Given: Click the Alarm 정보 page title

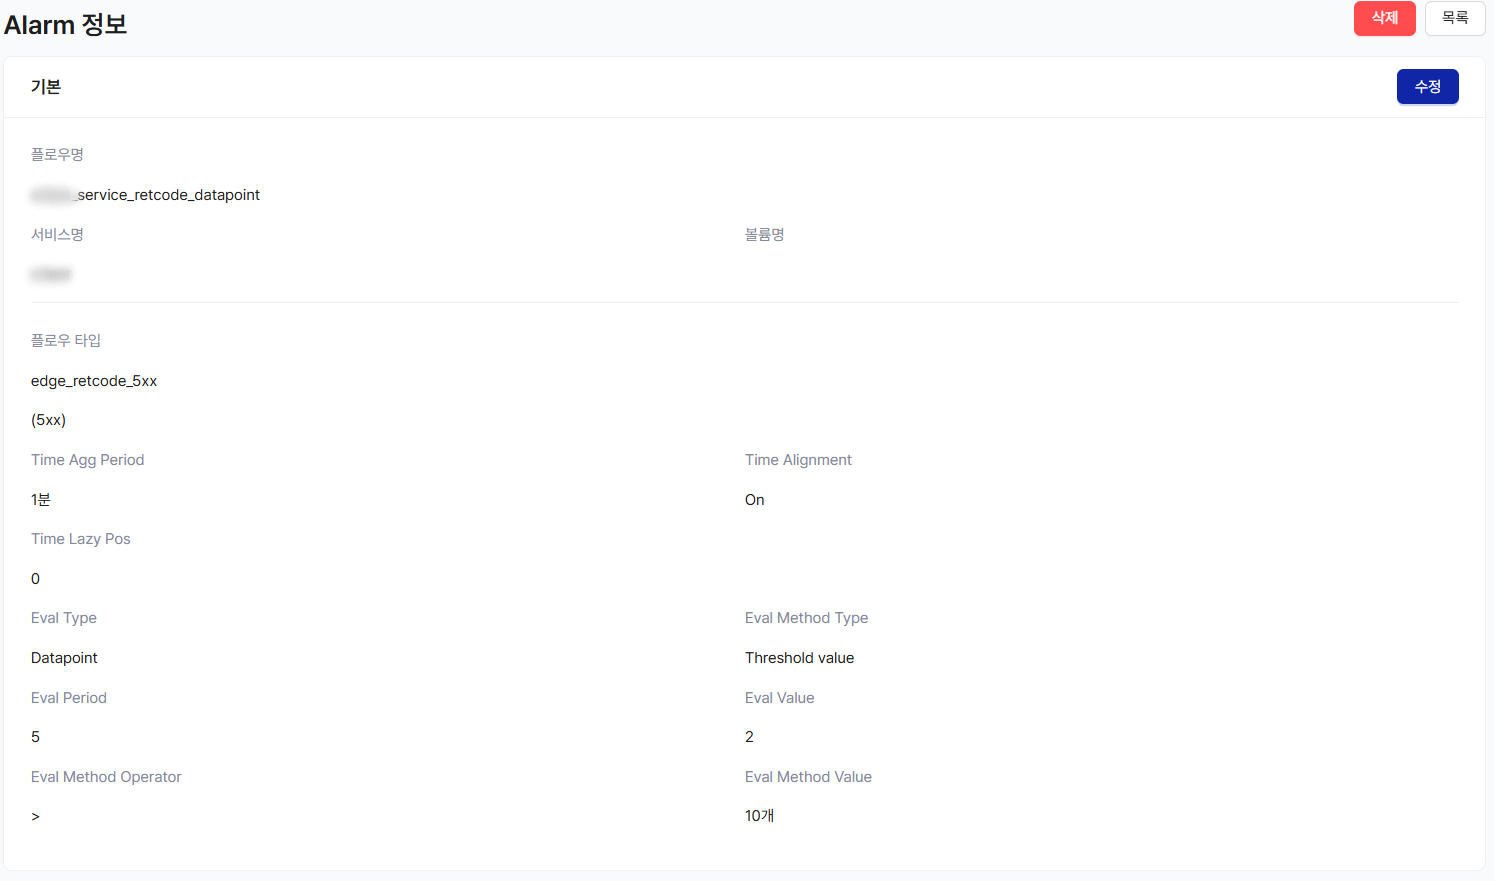Looking at the screenshot, I should [66, 24].
